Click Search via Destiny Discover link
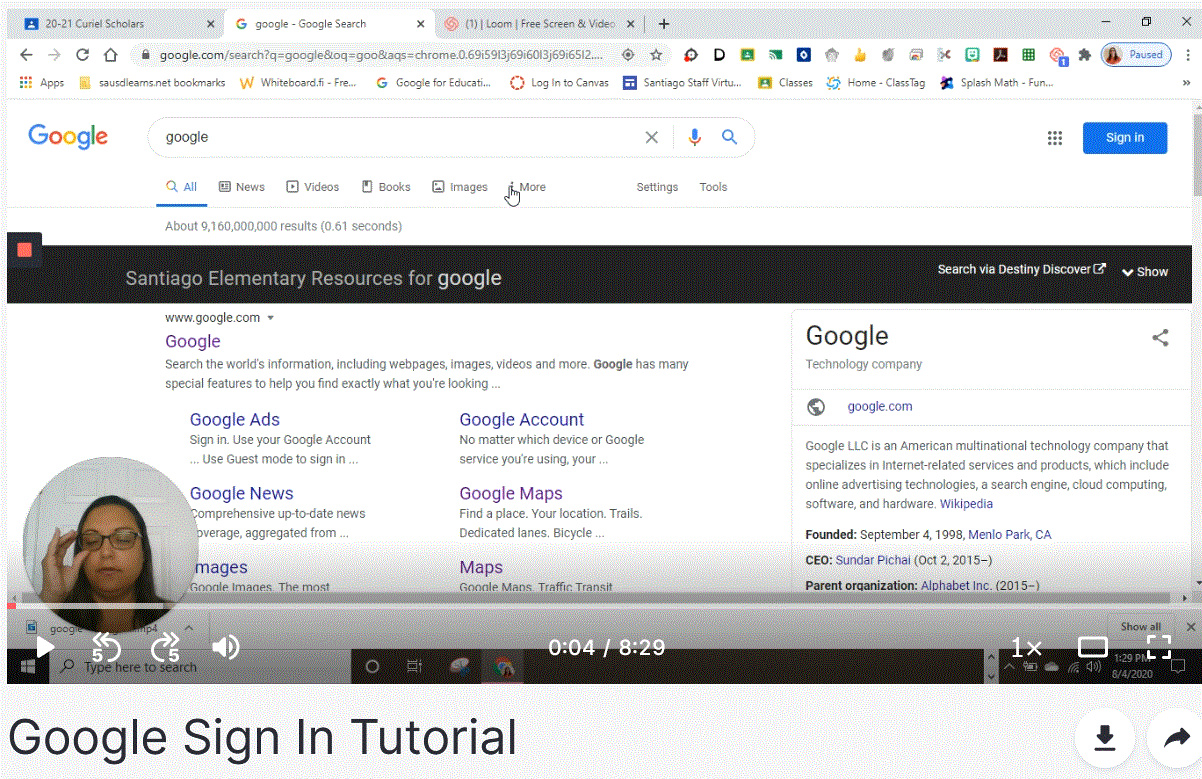1202x779 pixels. click(x=1022, y=269)
